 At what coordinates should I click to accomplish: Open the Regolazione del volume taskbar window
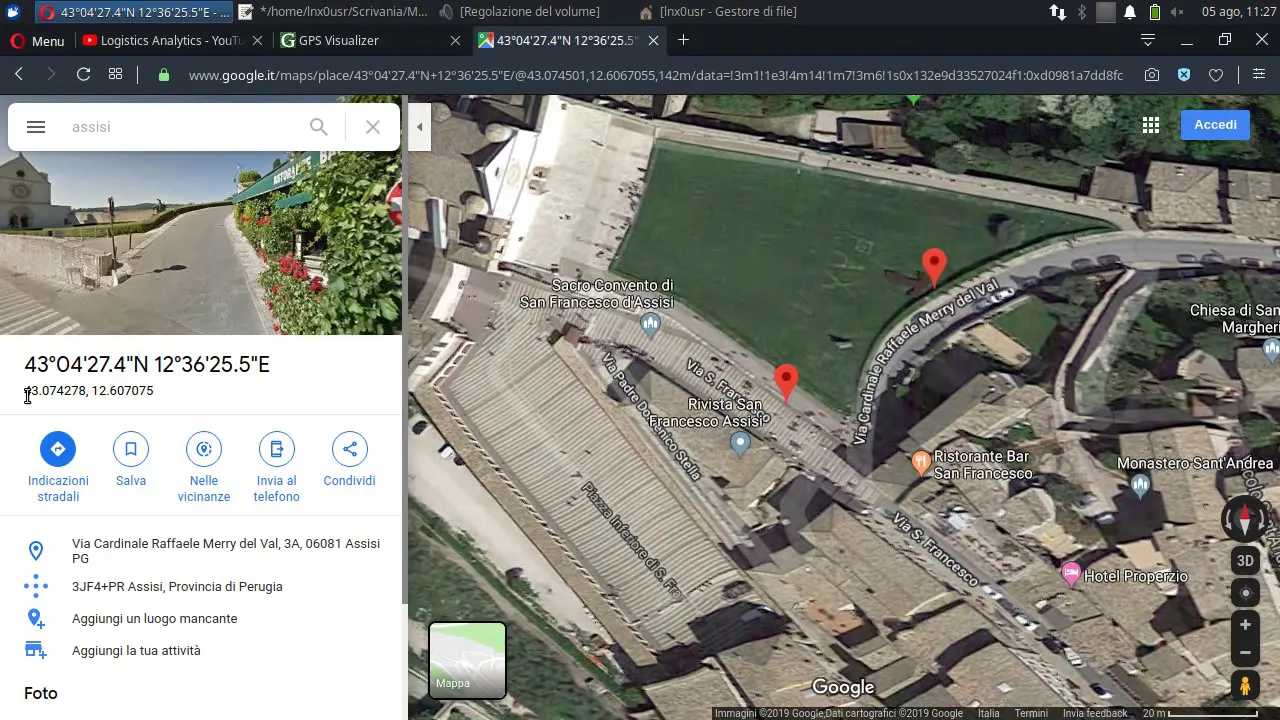(520, 12)
